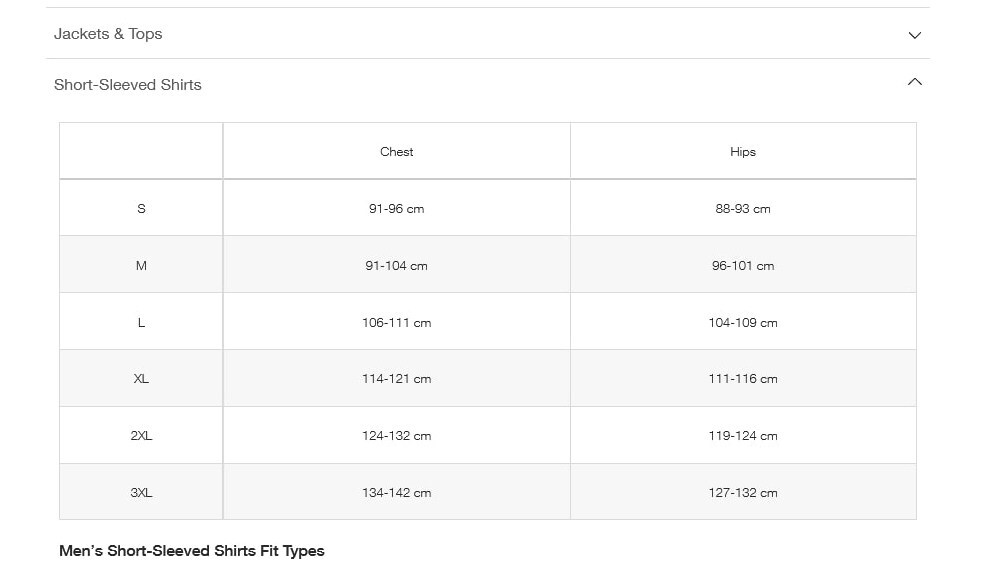
Task: Click the S size row label
Action: tap(141, 209)
